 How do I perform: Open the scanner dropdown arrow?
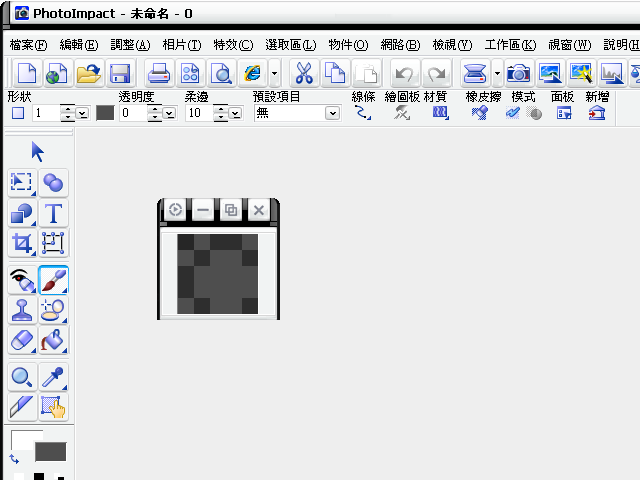pyautogui.click(x=497, y=73)
